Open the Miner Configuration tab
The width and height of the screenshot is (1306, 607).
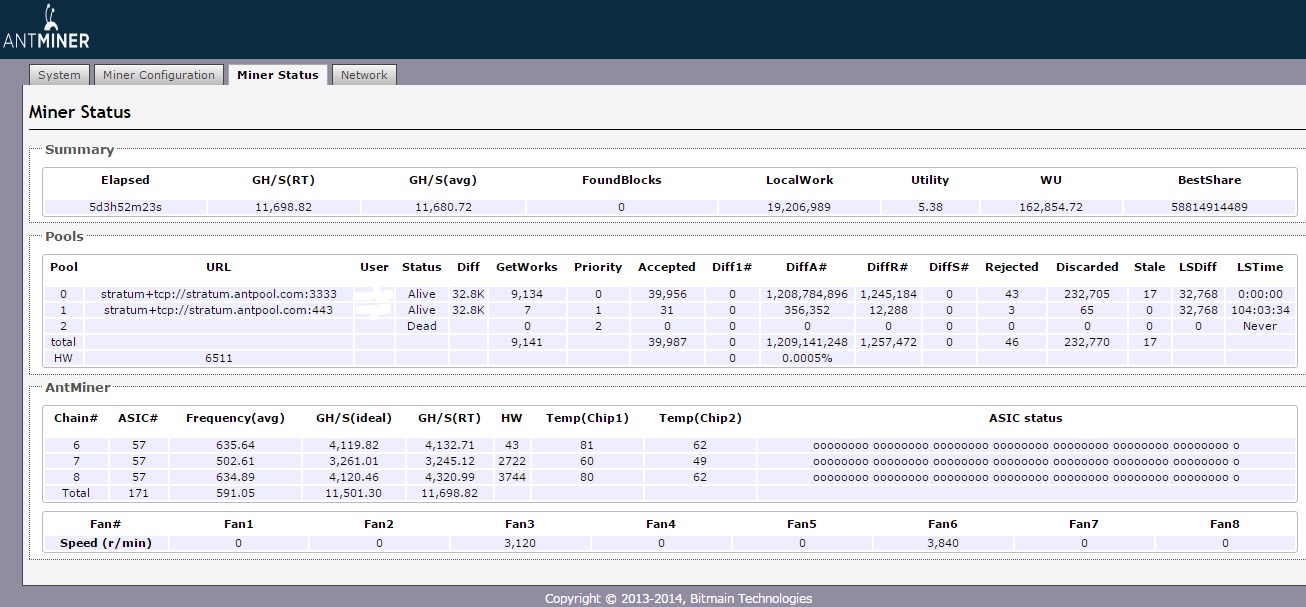pyautogui.click(x=159, y=75)
